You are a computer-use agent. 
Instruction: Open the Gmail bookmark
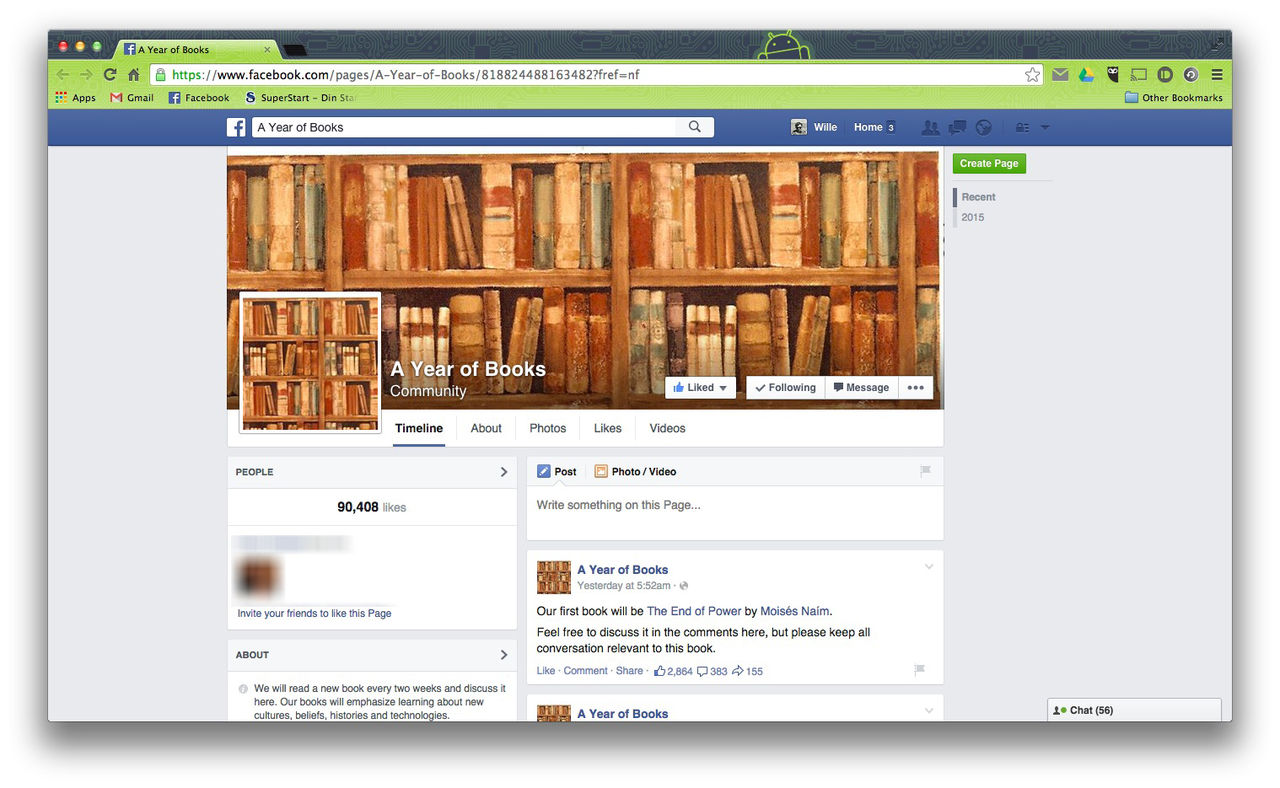pos(132,98)
